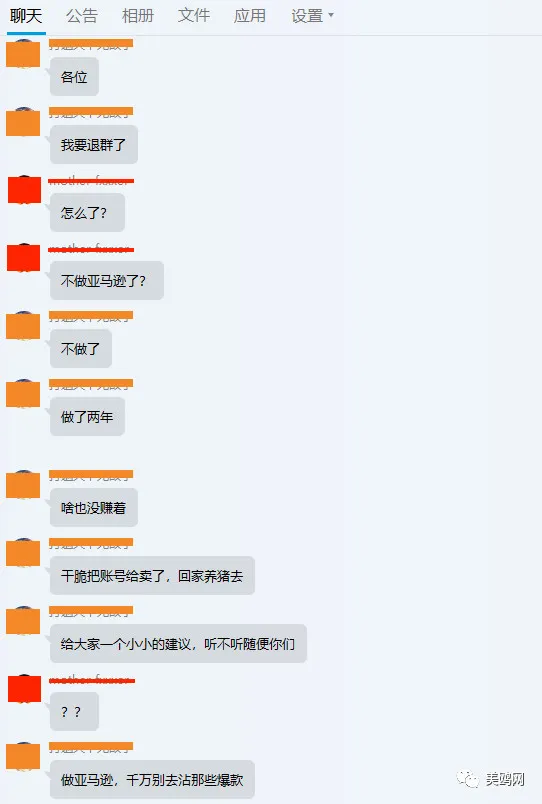Click the red avatar beside 怎么了?
Screen dimensions: 542x804
[24, 190]
